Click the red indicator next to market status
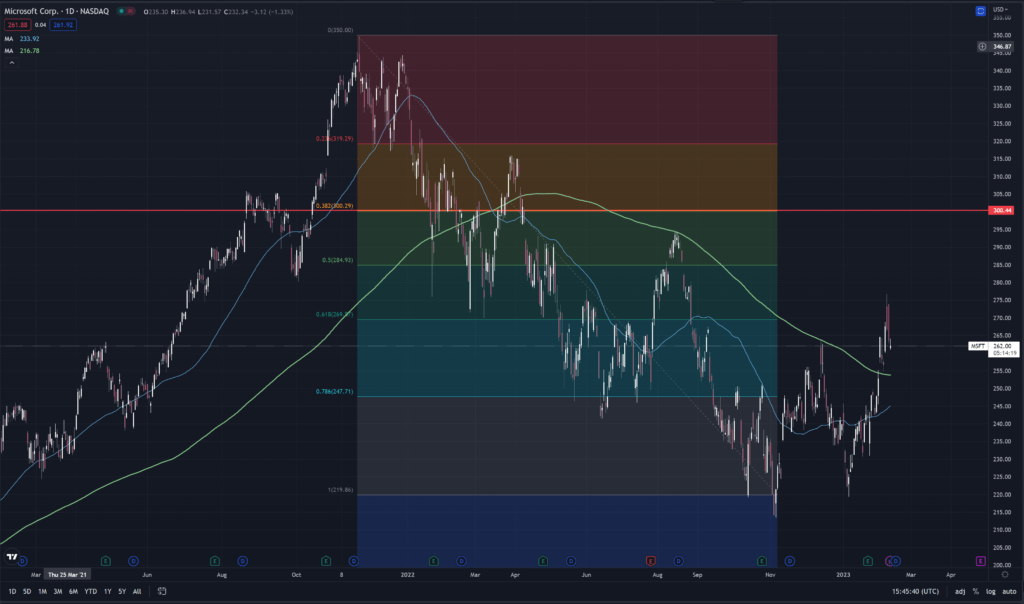Viewport: 1024px width, 604px height. [x=131, y=11]
